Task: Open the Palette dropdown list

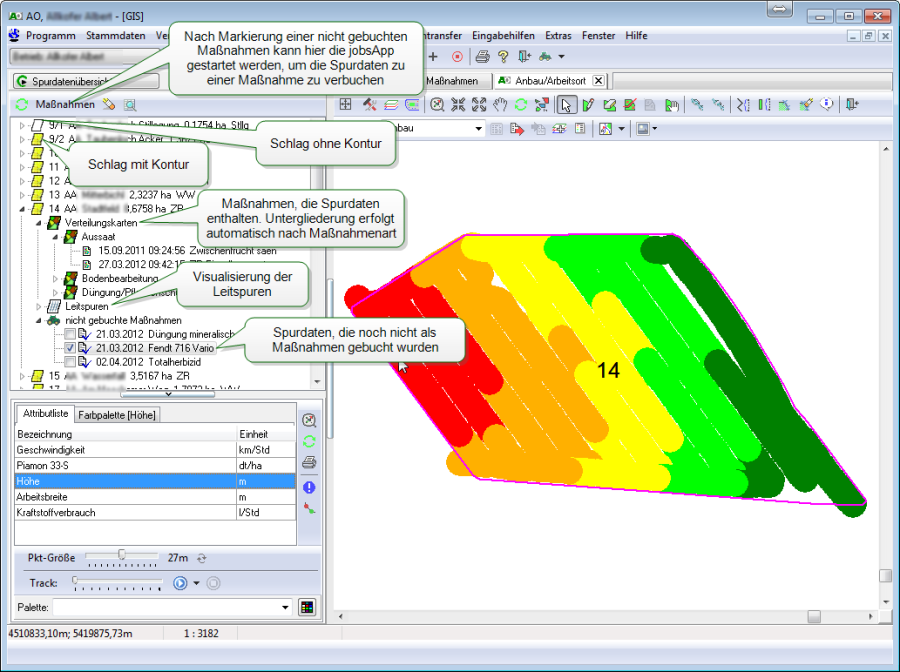Action: point(286,607)
